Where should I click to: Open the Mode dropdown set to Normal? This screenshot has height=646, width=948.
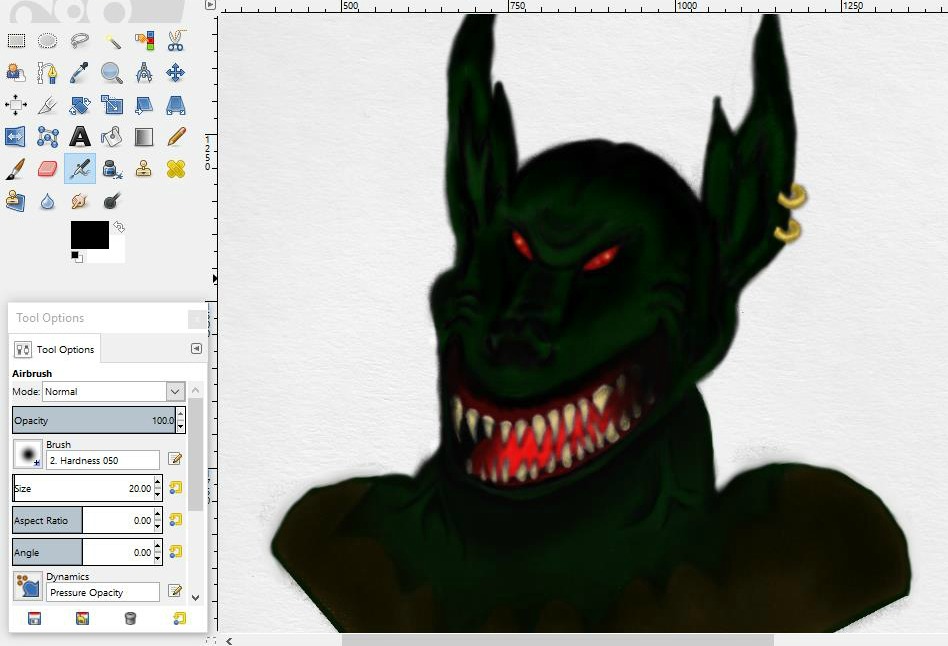tap(114, 392)
